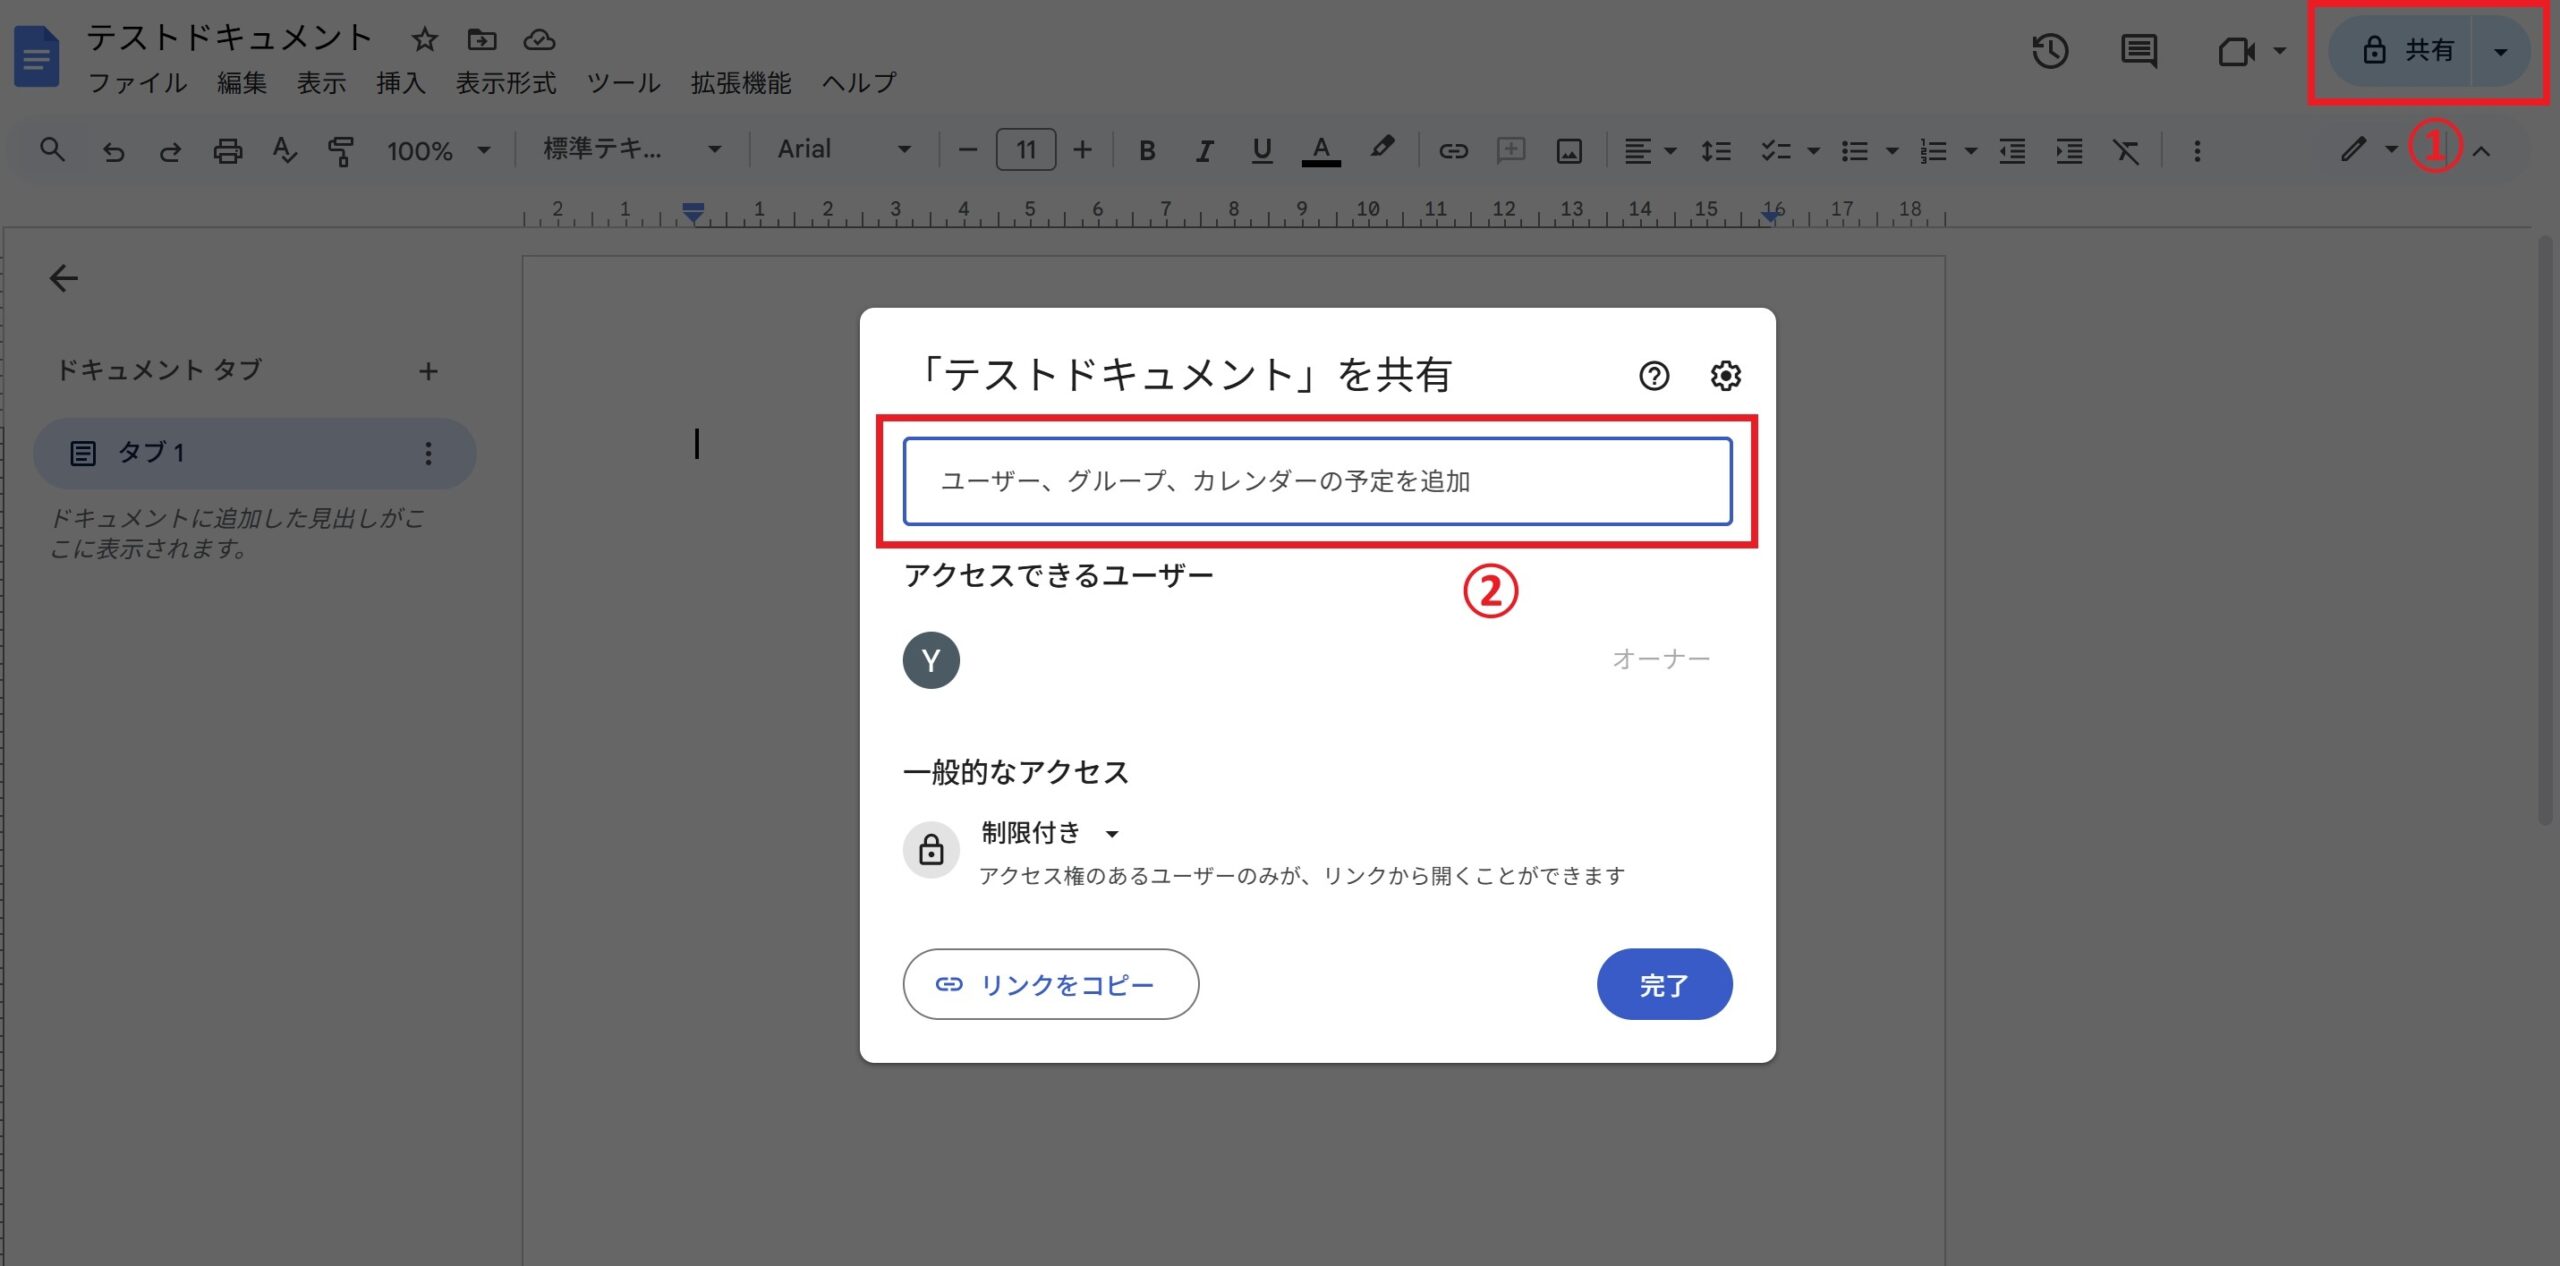Image resolution: width=2560 pixels, height=1266 pixels.
Task: Open share dialog settings gear
Action: pyautogui.click(x=1725, y=376)
